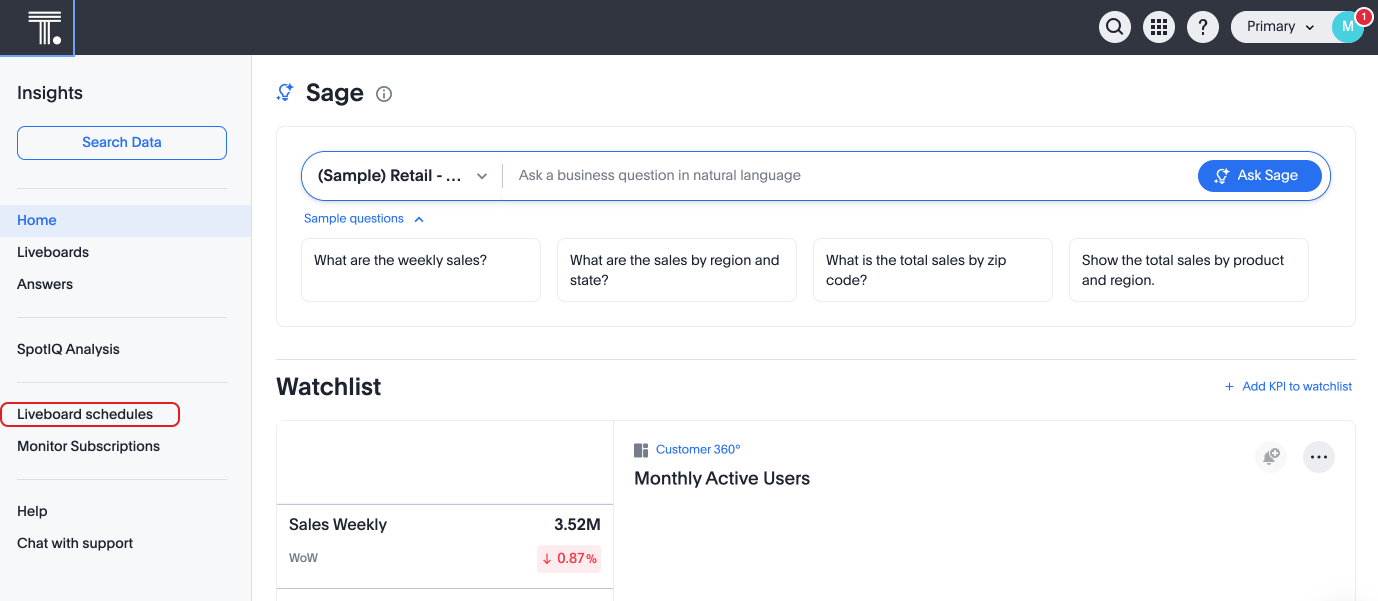Image resolution: width=1378 pixels, height=601 pixels.
Task: Open the three-dot more options menu
Action: coord(1319,457)
